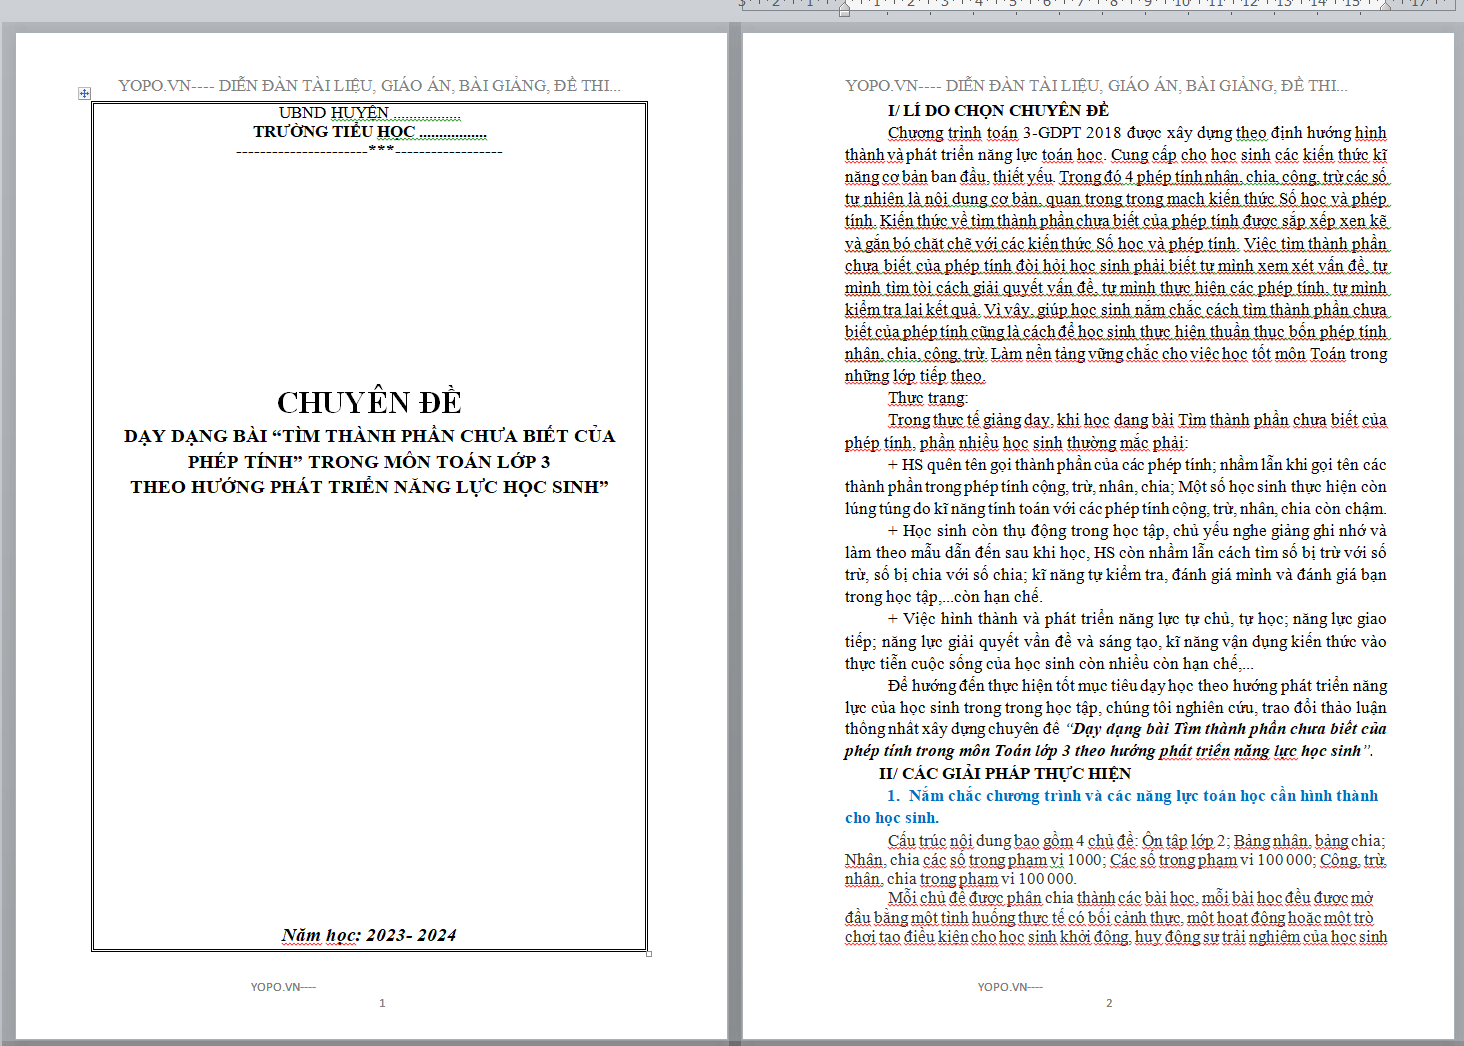Click the line 'PHÉP TÍNH” TRONG MÔN TOÁN LỚP 3'
1464x1046 pixels.
369,461
